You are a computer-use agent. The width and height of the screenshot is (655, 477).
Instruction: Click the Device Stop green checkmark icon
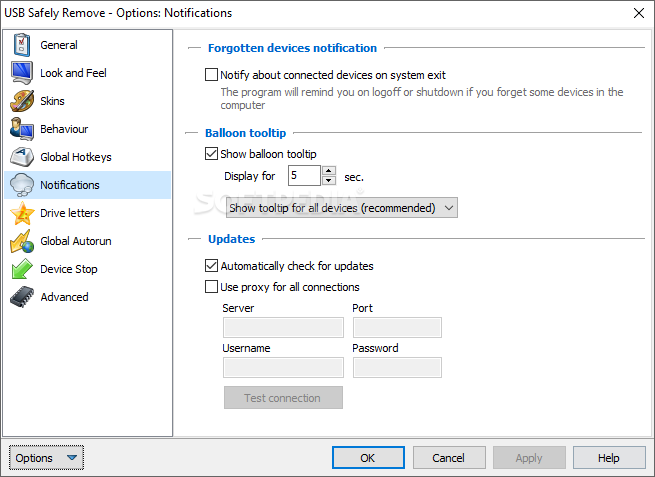pos(22,269)
